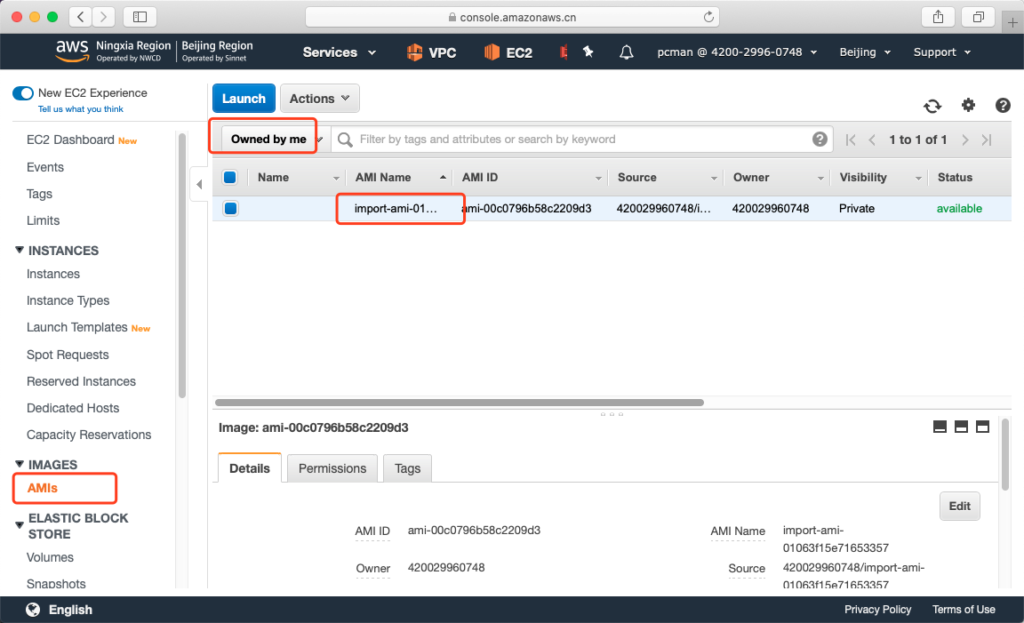Open Instances in the sidebar
Viewport: 1024px width, 623px height.
click(x=53, y=274)
